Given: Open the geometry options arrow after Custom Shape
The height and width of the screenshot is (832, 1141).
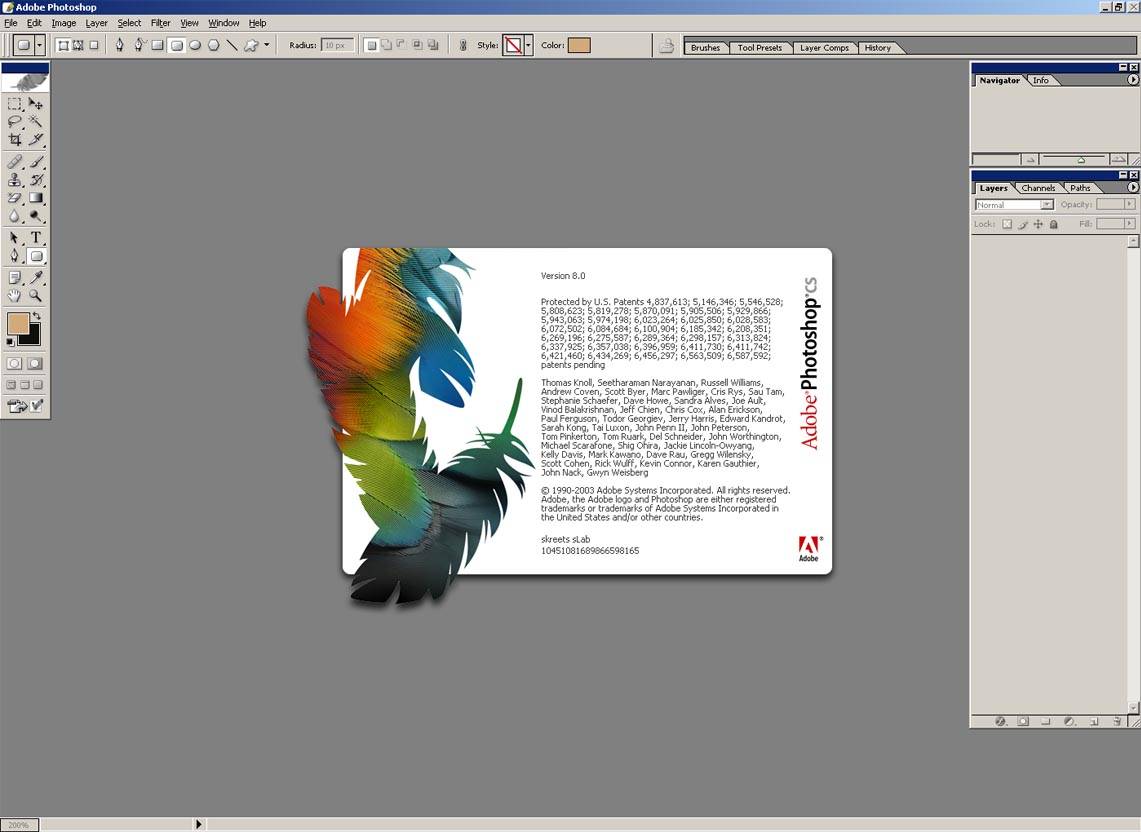Looking at the screenshot, I should (267, 45).
